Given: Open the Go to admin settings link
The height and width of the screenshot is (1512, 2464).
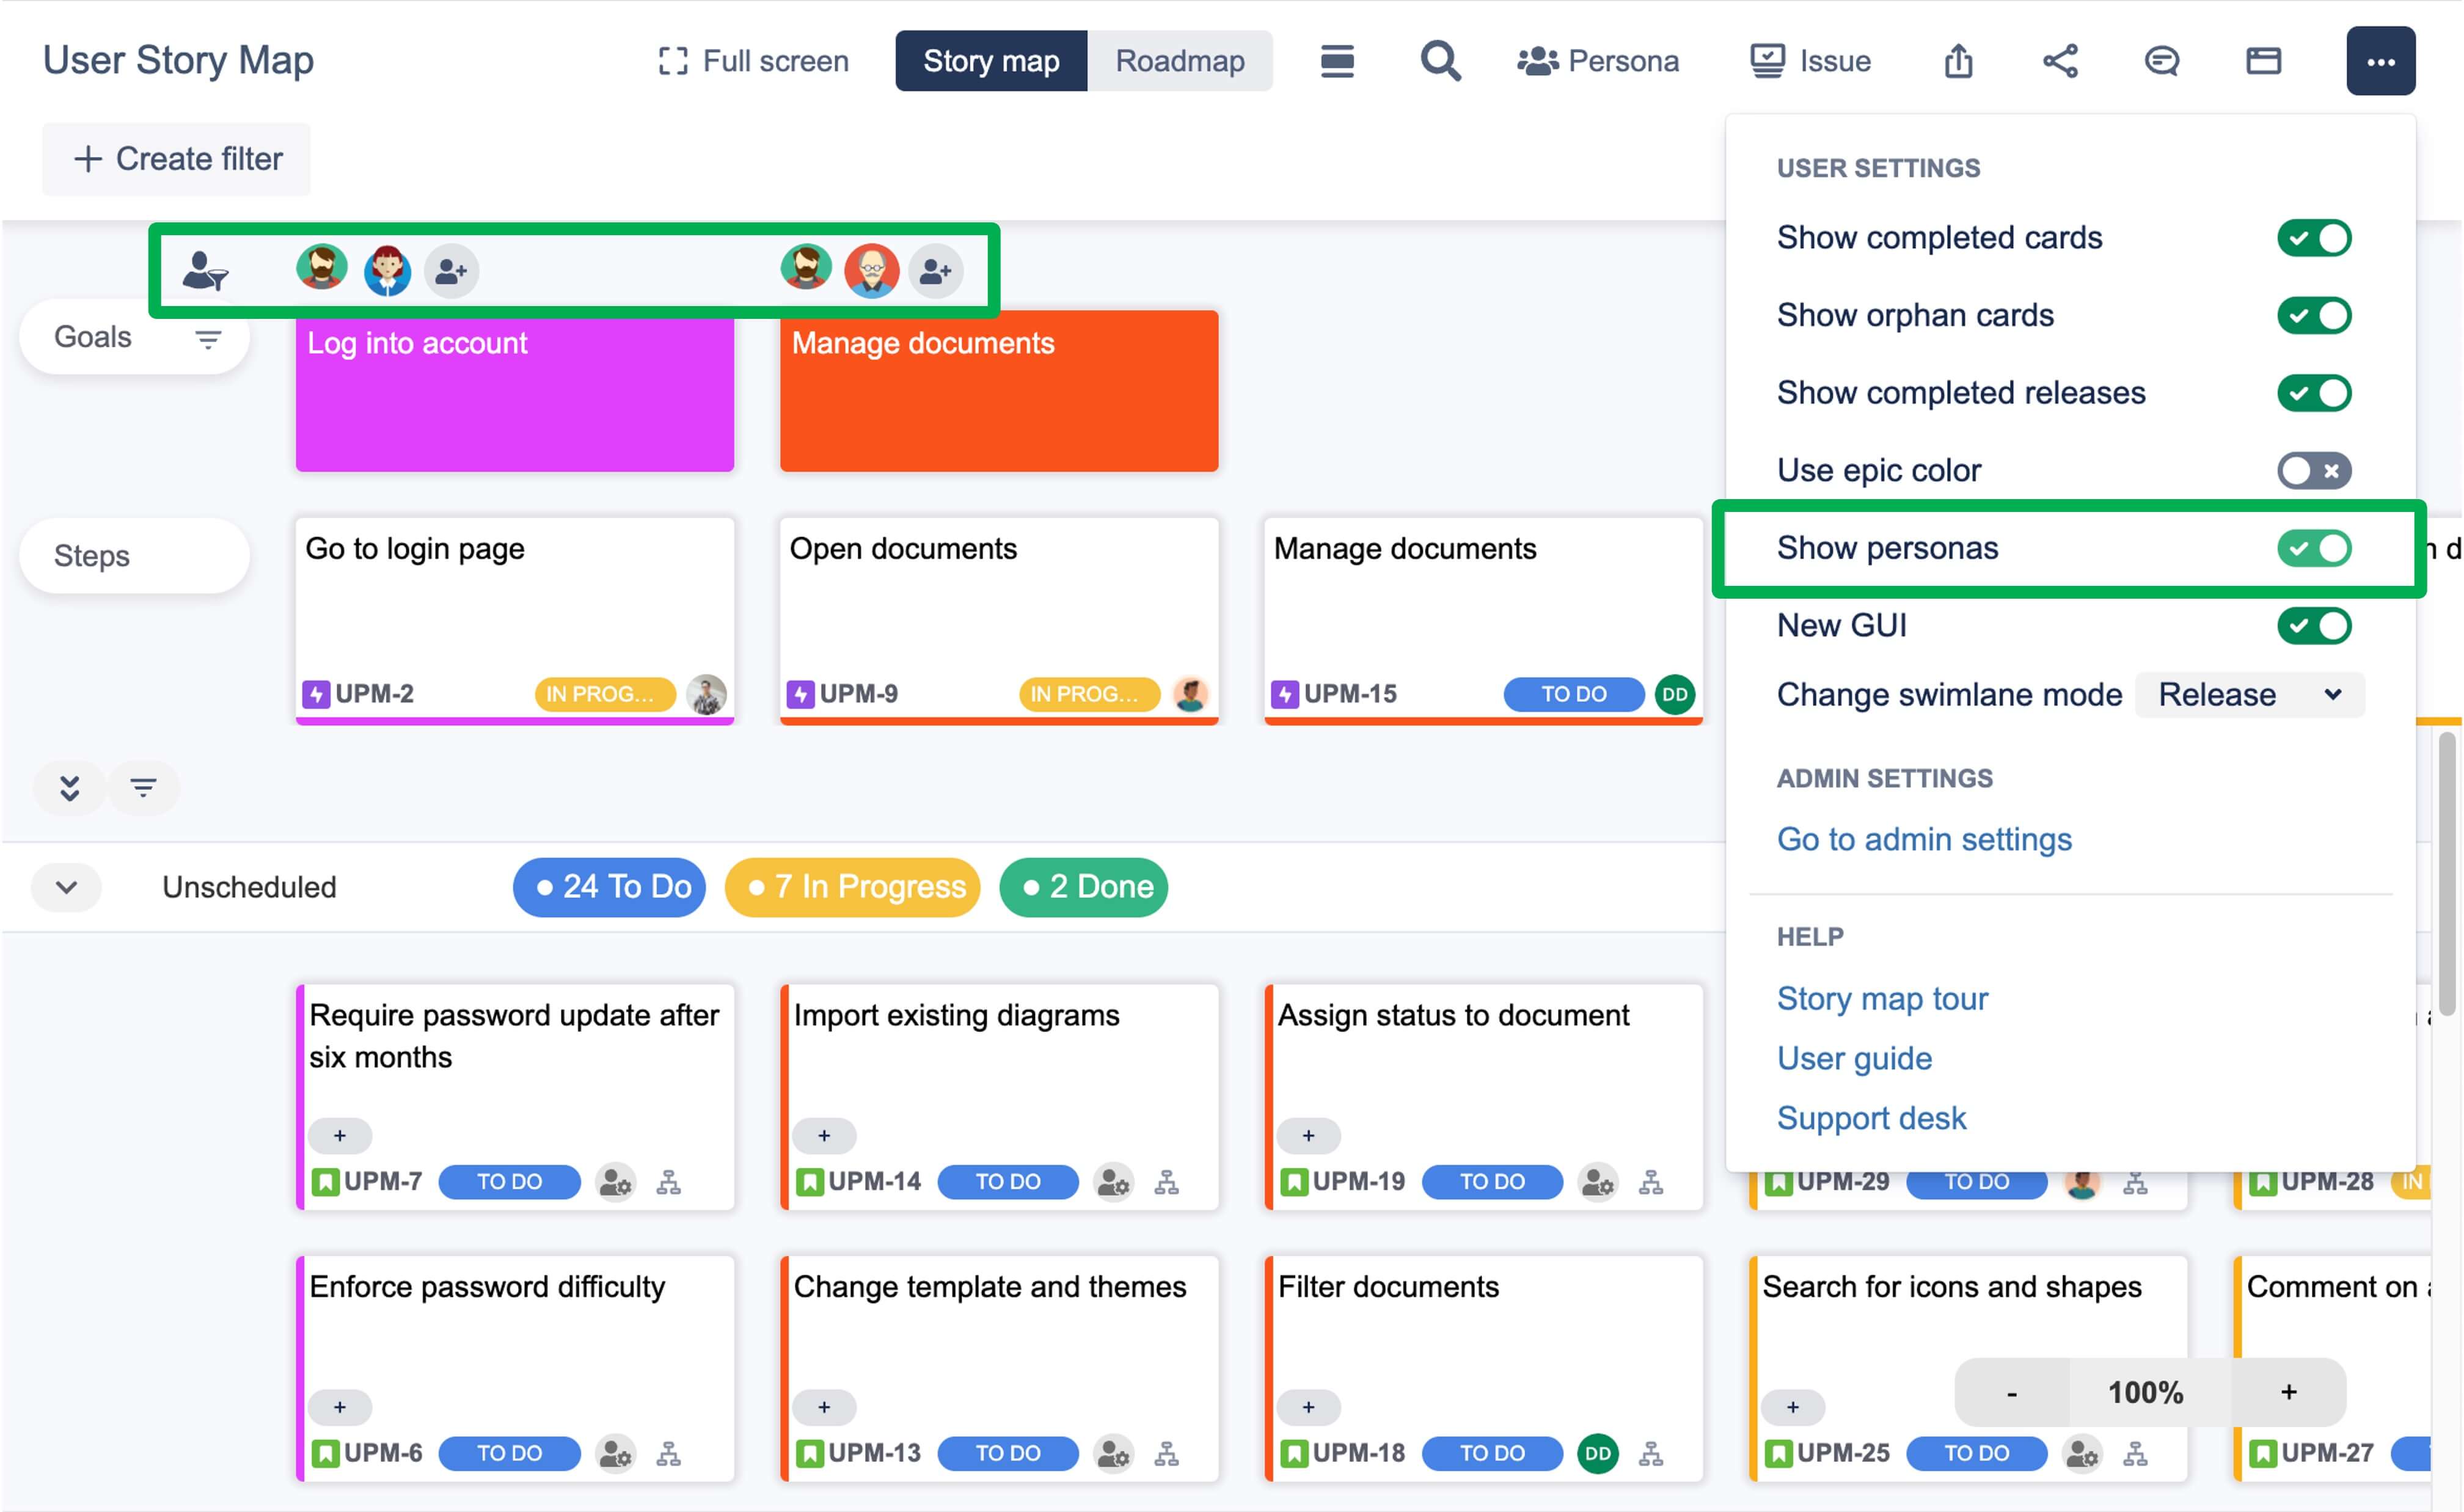Looking at the screenshot, I should 1923,839.
